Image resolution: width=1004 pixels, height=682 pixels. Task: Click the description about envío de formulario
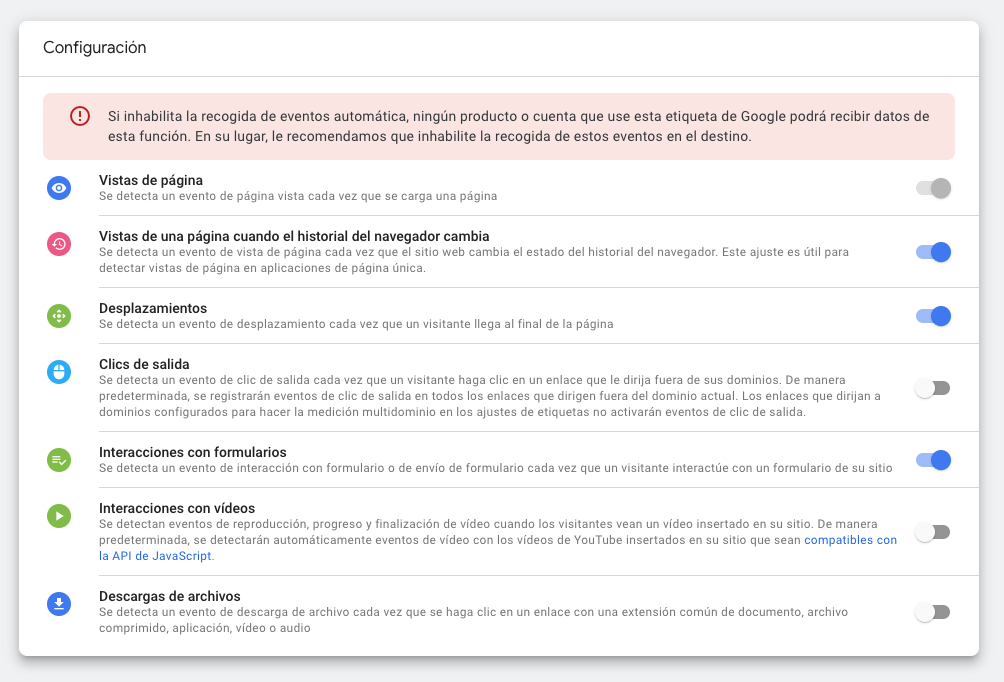(496, 468)
